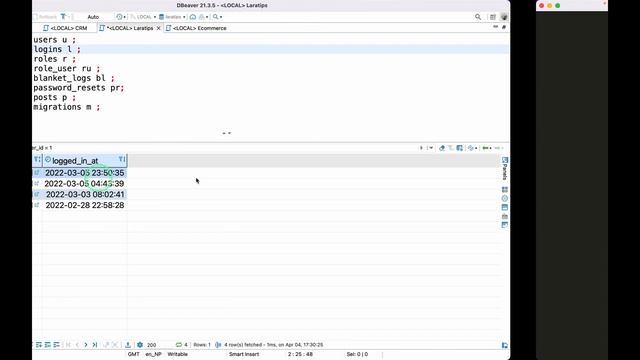Open the calc panel icon on right sidebar

(x=505, y=216)
